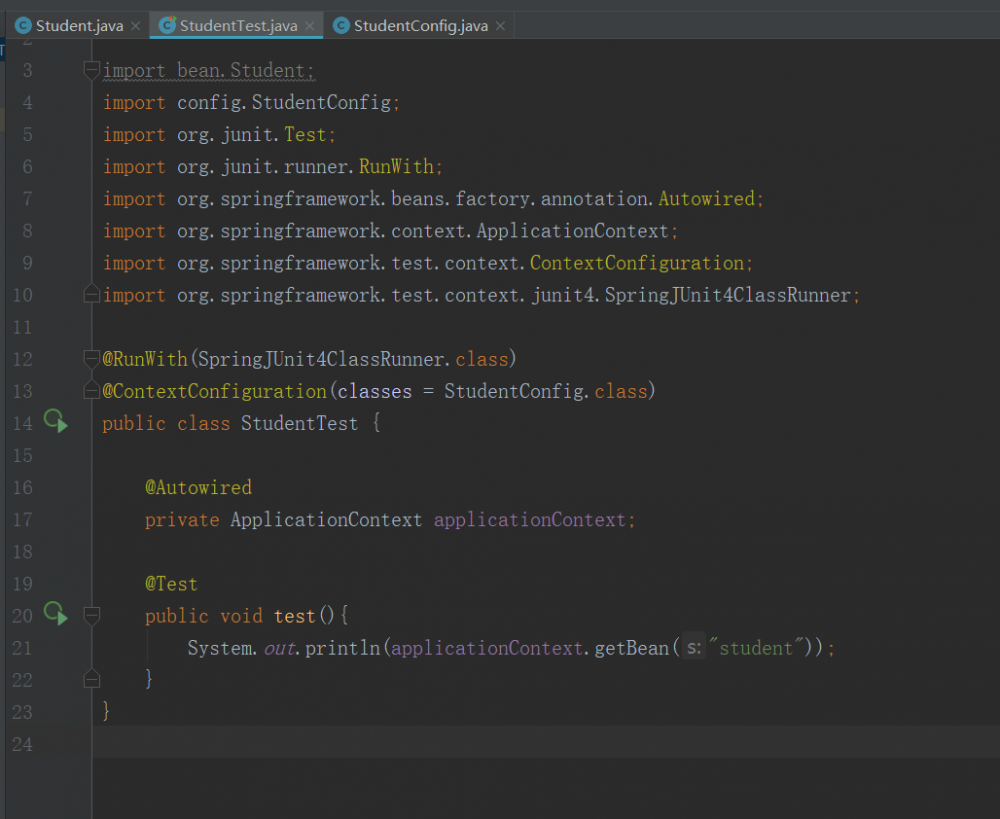Click the StudentConfig.java tab file icon
Viewport: 1000px width, 819px height.
(342, 26)
